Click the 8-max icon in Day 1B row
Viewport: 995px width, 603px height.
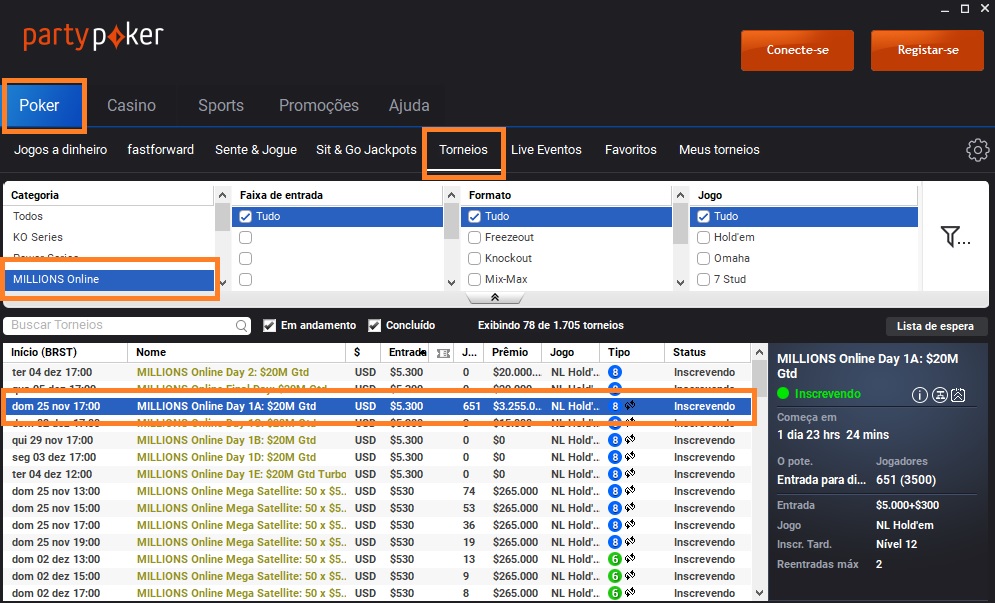[614, 440]
